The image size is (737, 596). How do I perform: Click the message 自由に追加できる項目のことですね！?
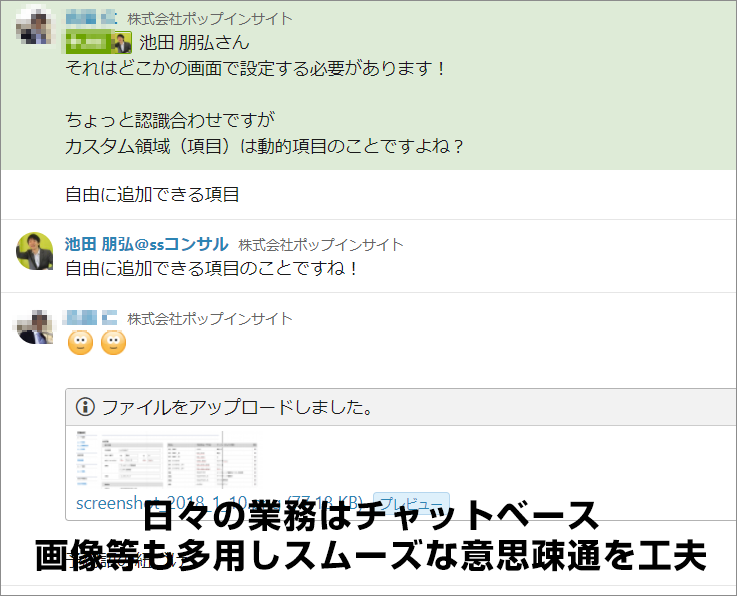pyautogui.click(x=212, y=268)
